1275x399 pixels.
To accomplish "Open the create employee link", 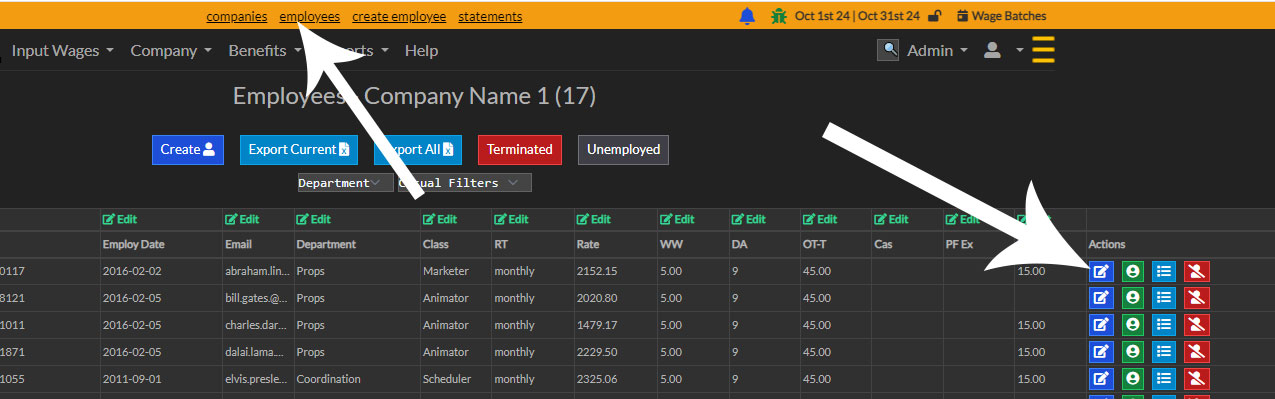I will (399, 16).
